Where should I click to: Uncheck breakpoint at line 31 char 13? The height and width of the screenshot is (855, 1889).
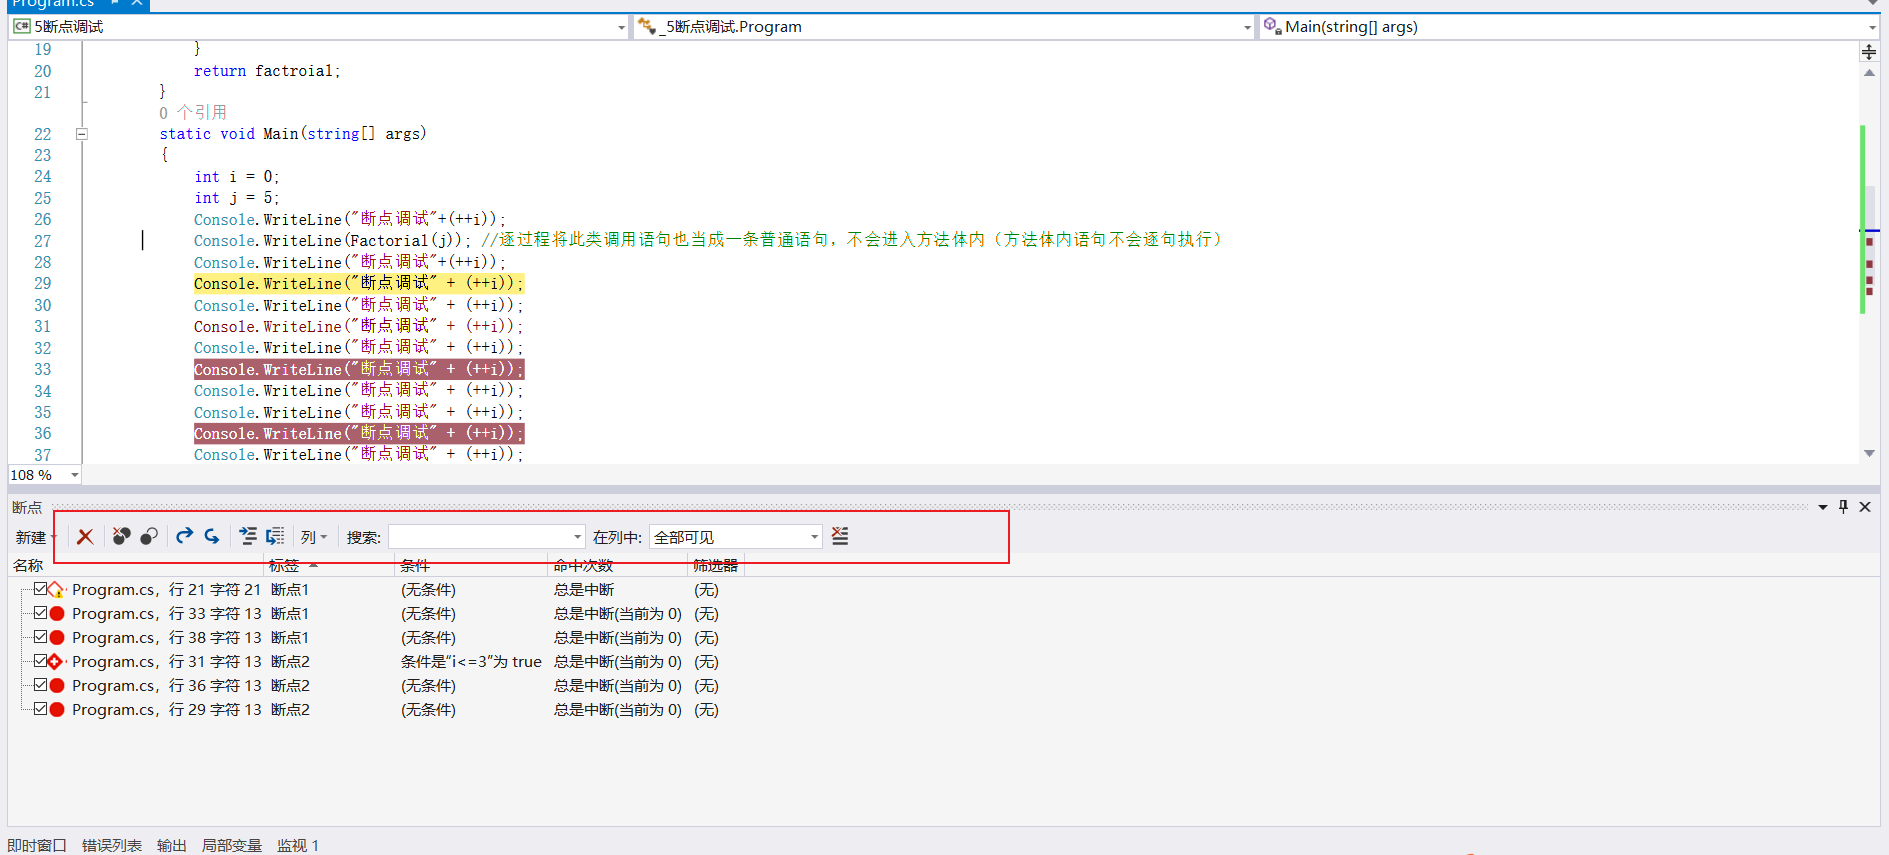coord(40,661)
